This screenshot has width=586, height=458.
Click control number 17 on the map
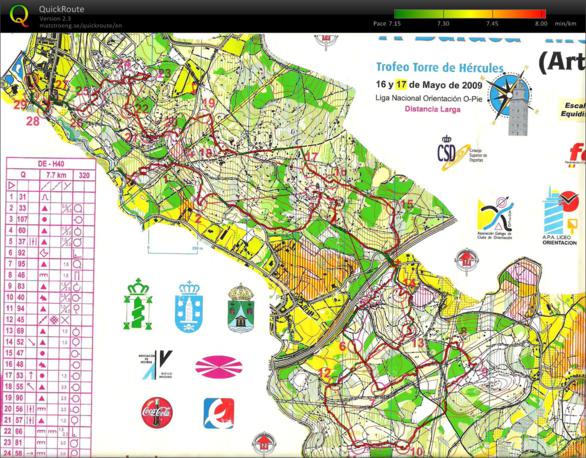click(x=311, y=157)
